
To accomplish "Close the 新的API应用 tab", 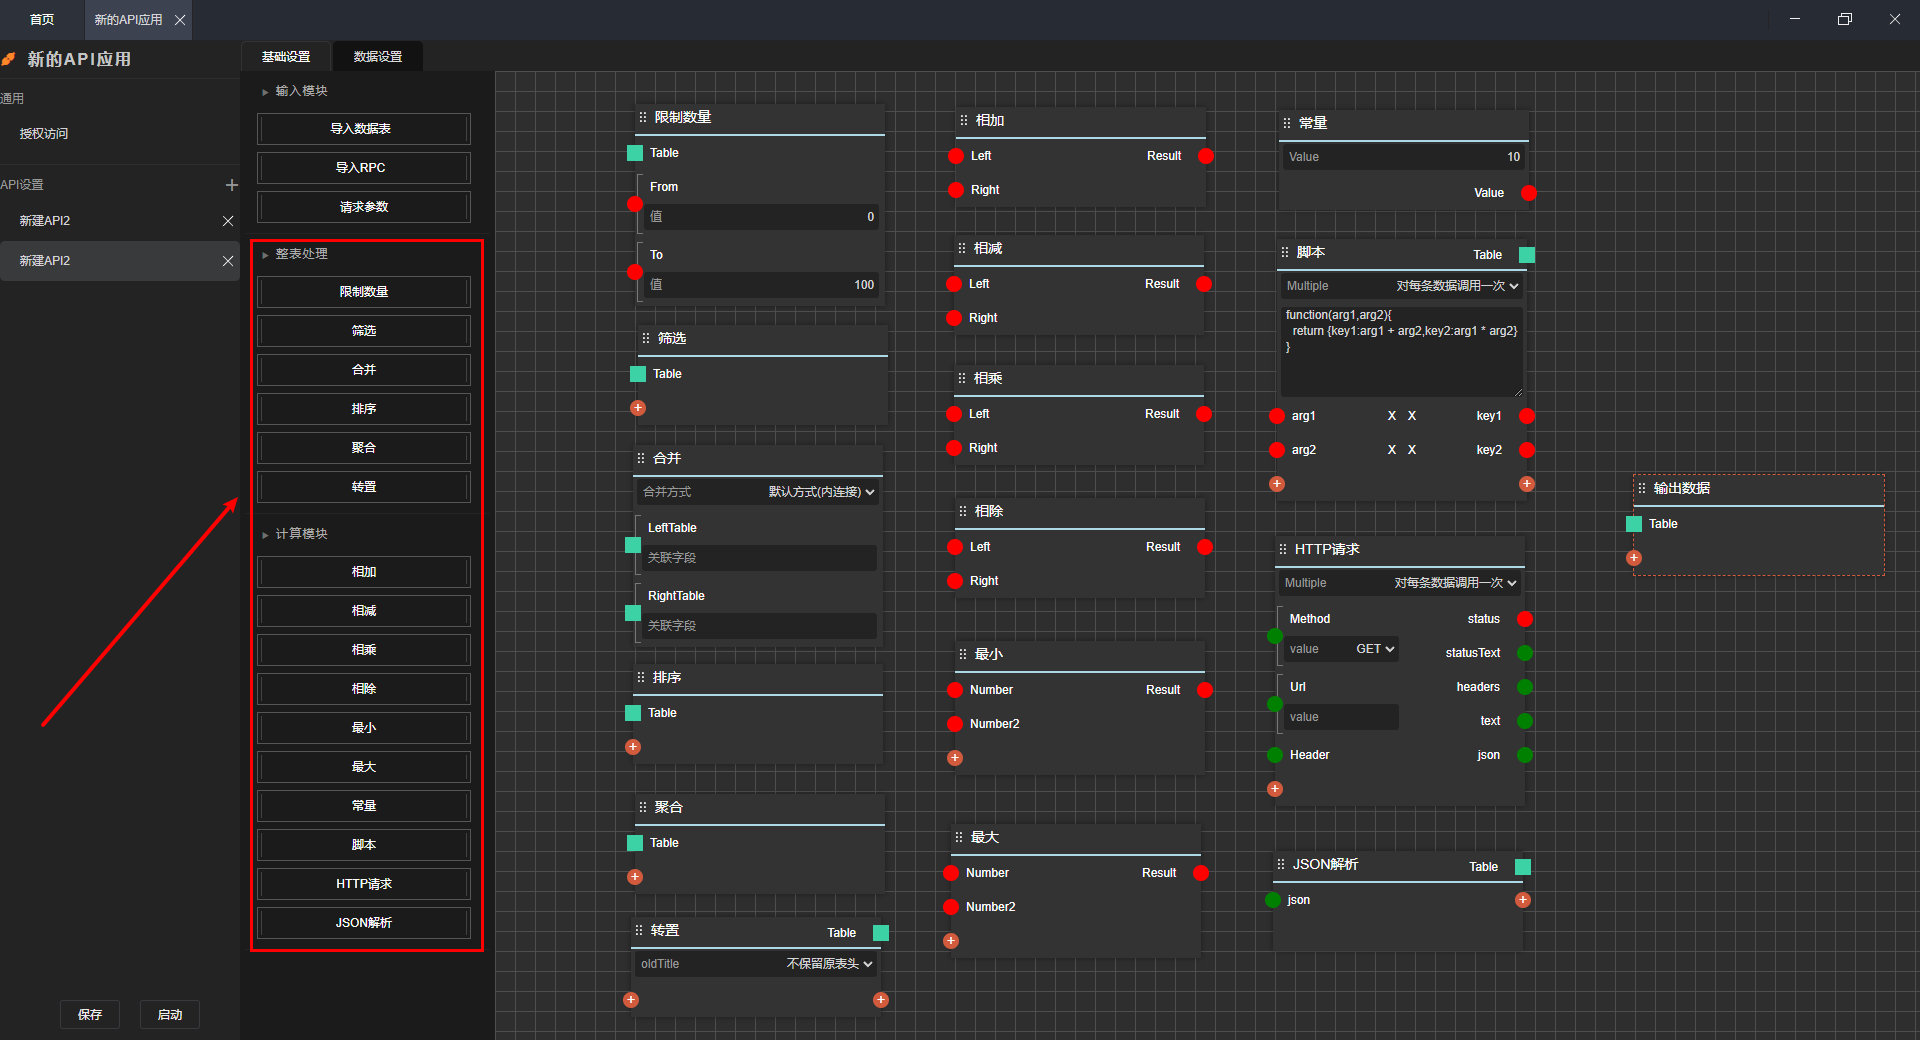I will [x=180, y=20].
